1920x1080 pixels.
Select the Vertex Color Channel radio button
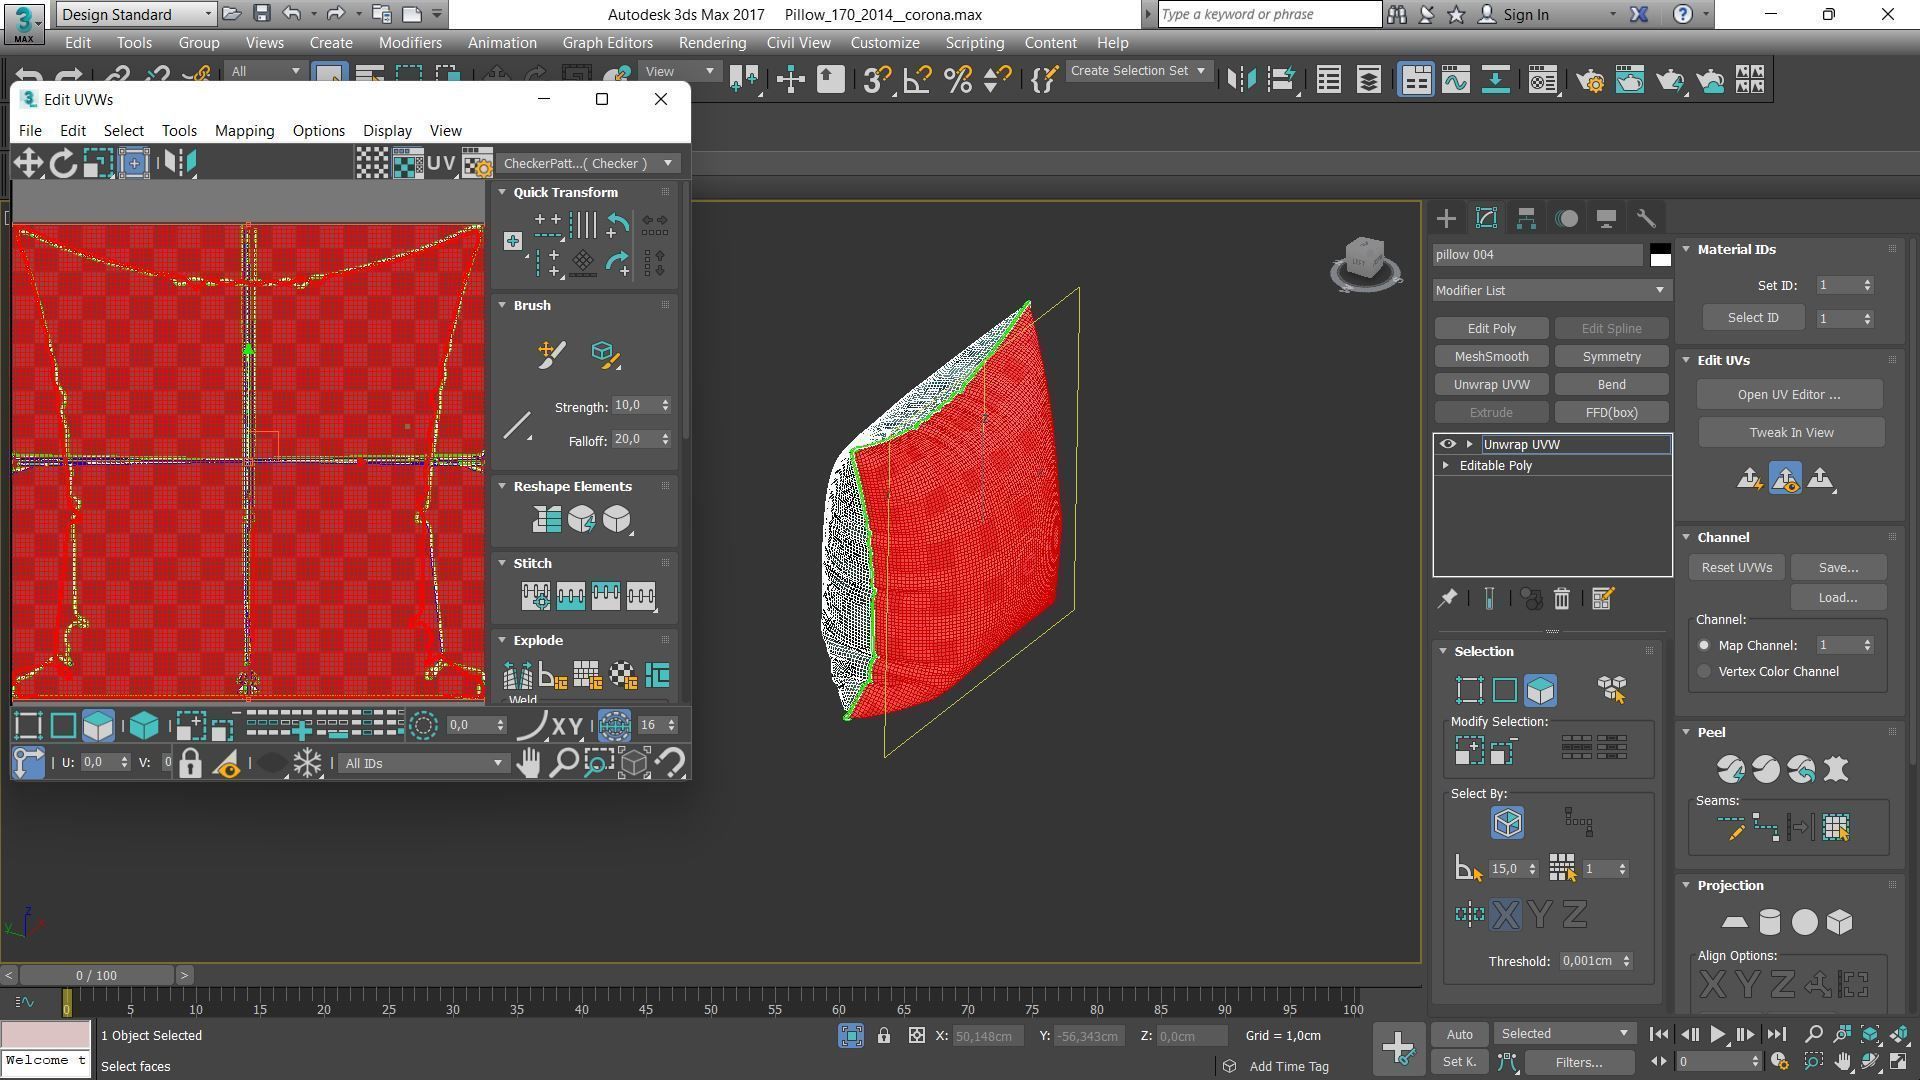[x=1704, y=672]
